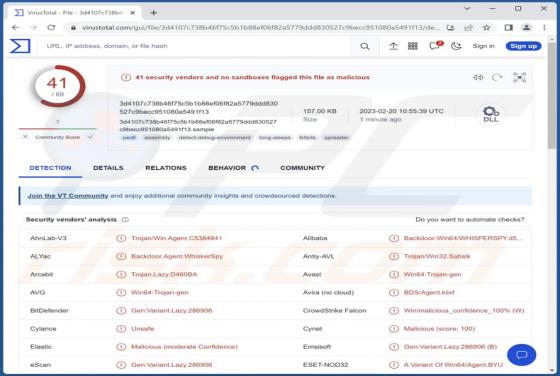Open the apps grid icon
This screenshot has width=560, height=376.
coord(413,46)
